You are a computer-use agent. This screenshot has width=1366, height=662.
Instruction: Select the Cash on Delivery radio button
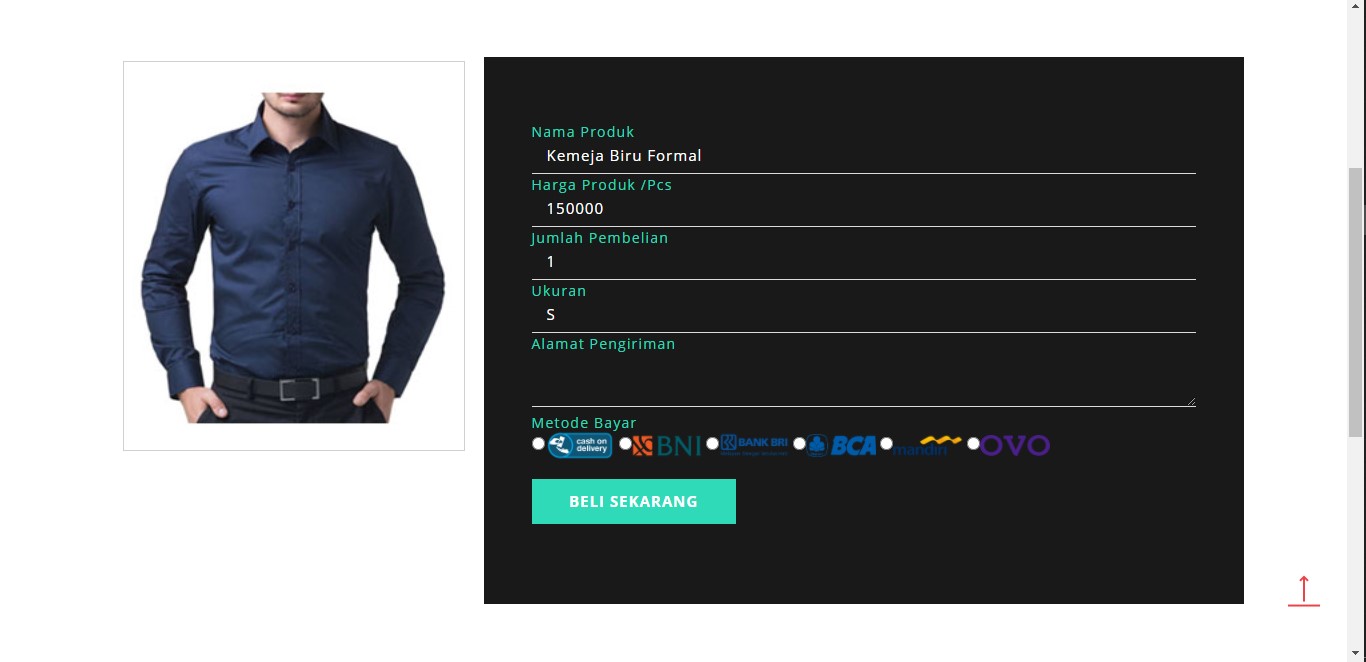click(x=539, y=443)
